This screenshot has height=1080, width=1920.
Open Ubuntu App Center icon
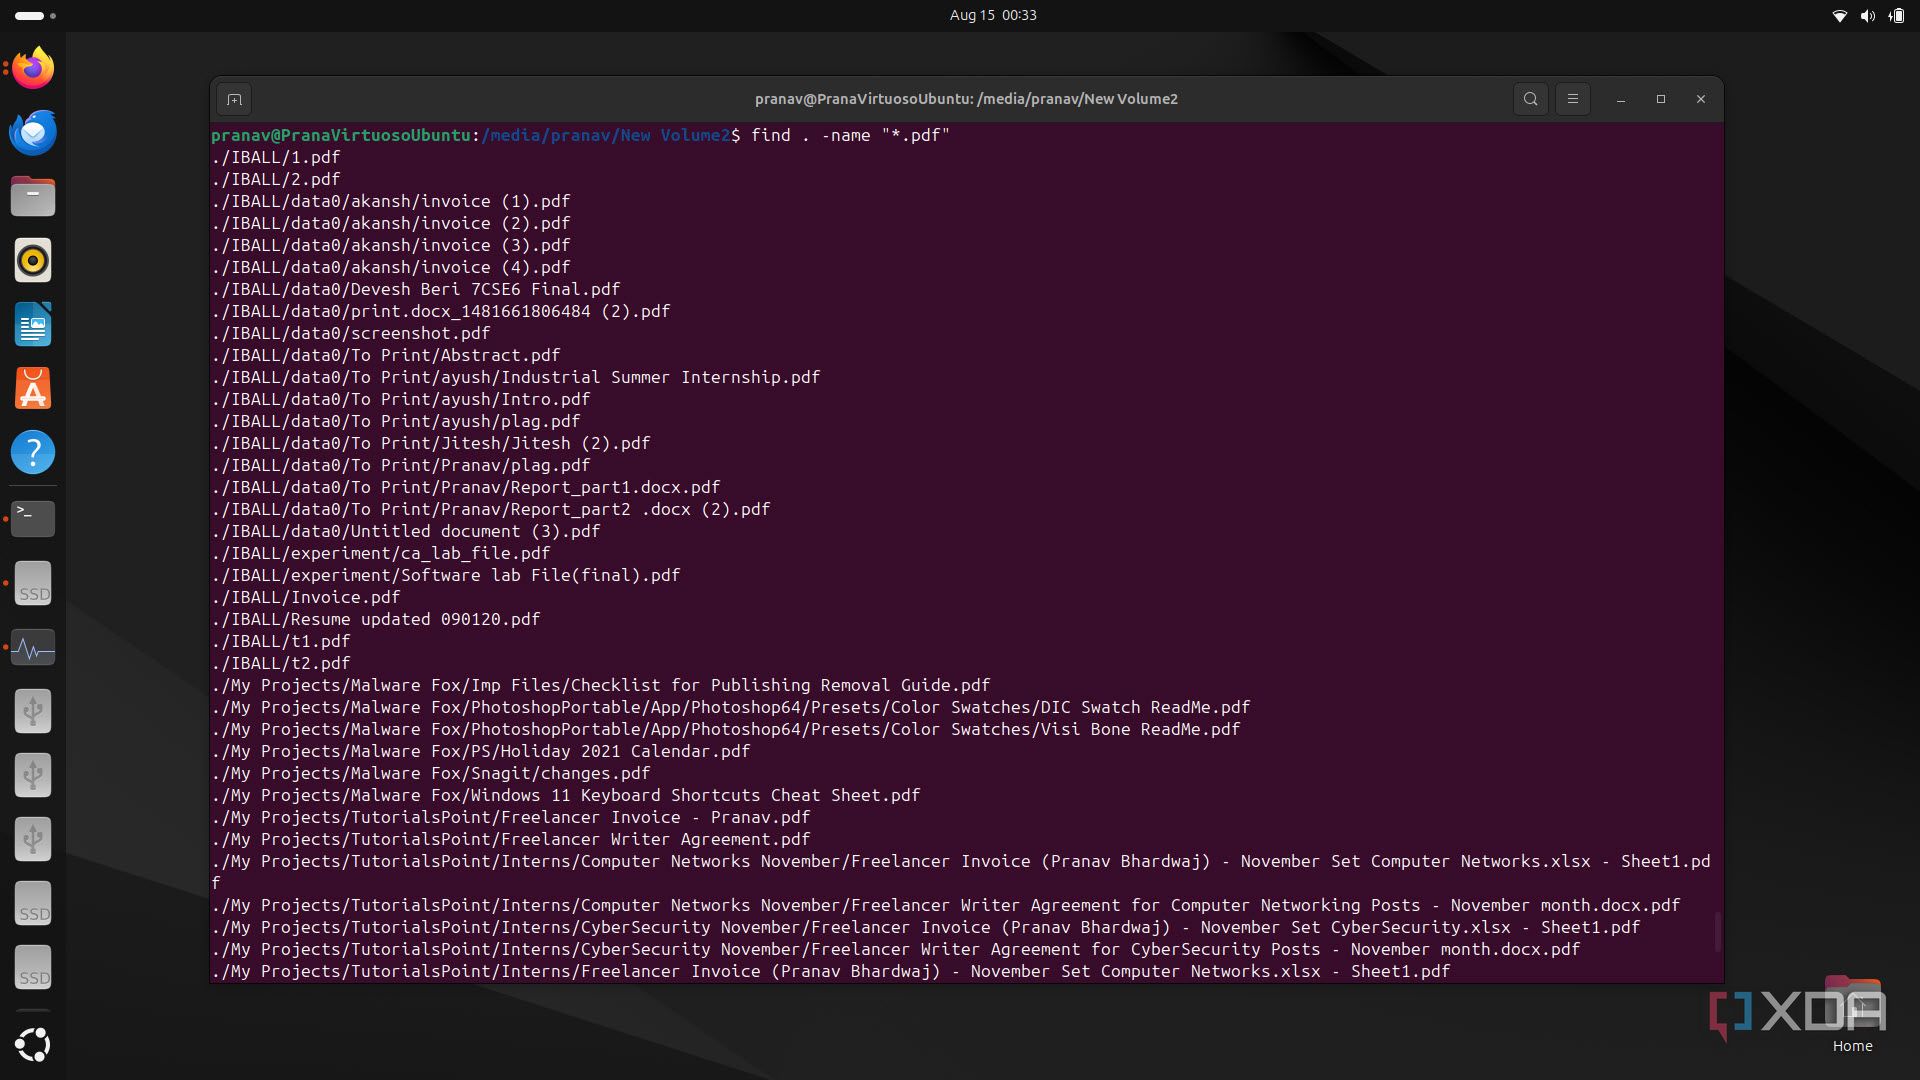(33, 389)
